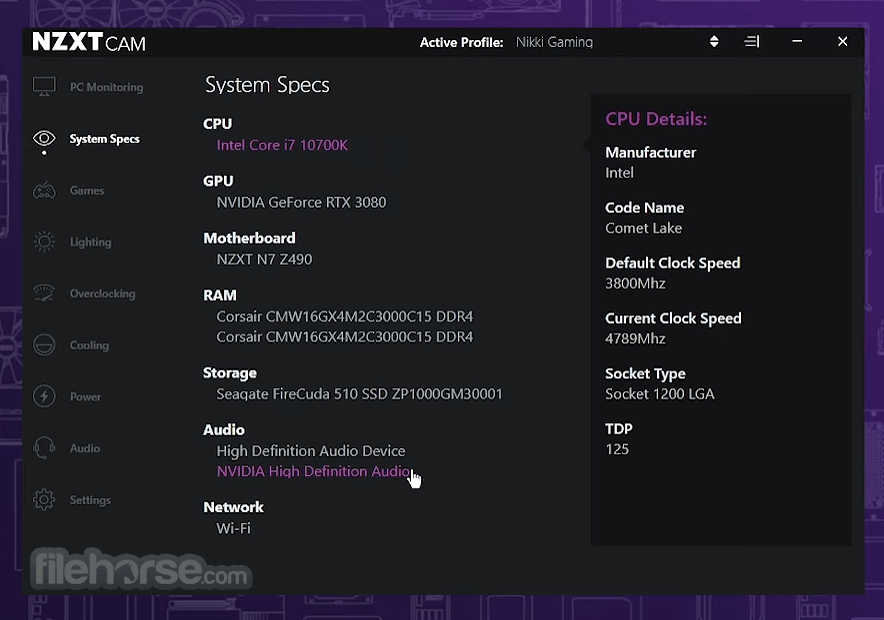Viewport: 884px width, 620px height.
Task: Open the Audio sidebar label
Action: [85, 449]
